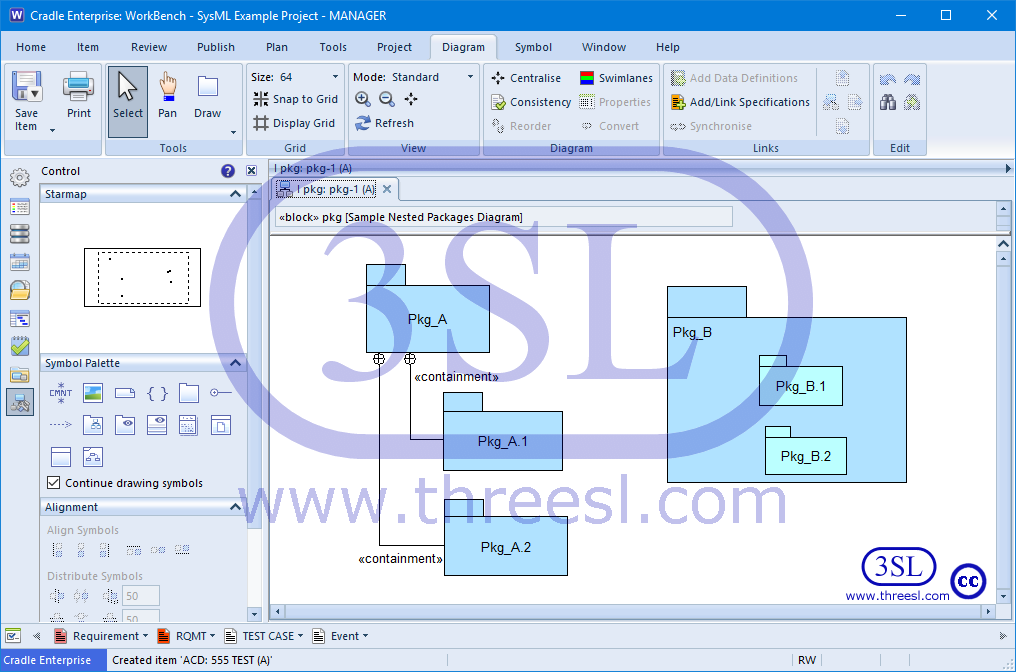Click the undo arrow in Edit group
1016x672 pixels.
pos(888,79)
